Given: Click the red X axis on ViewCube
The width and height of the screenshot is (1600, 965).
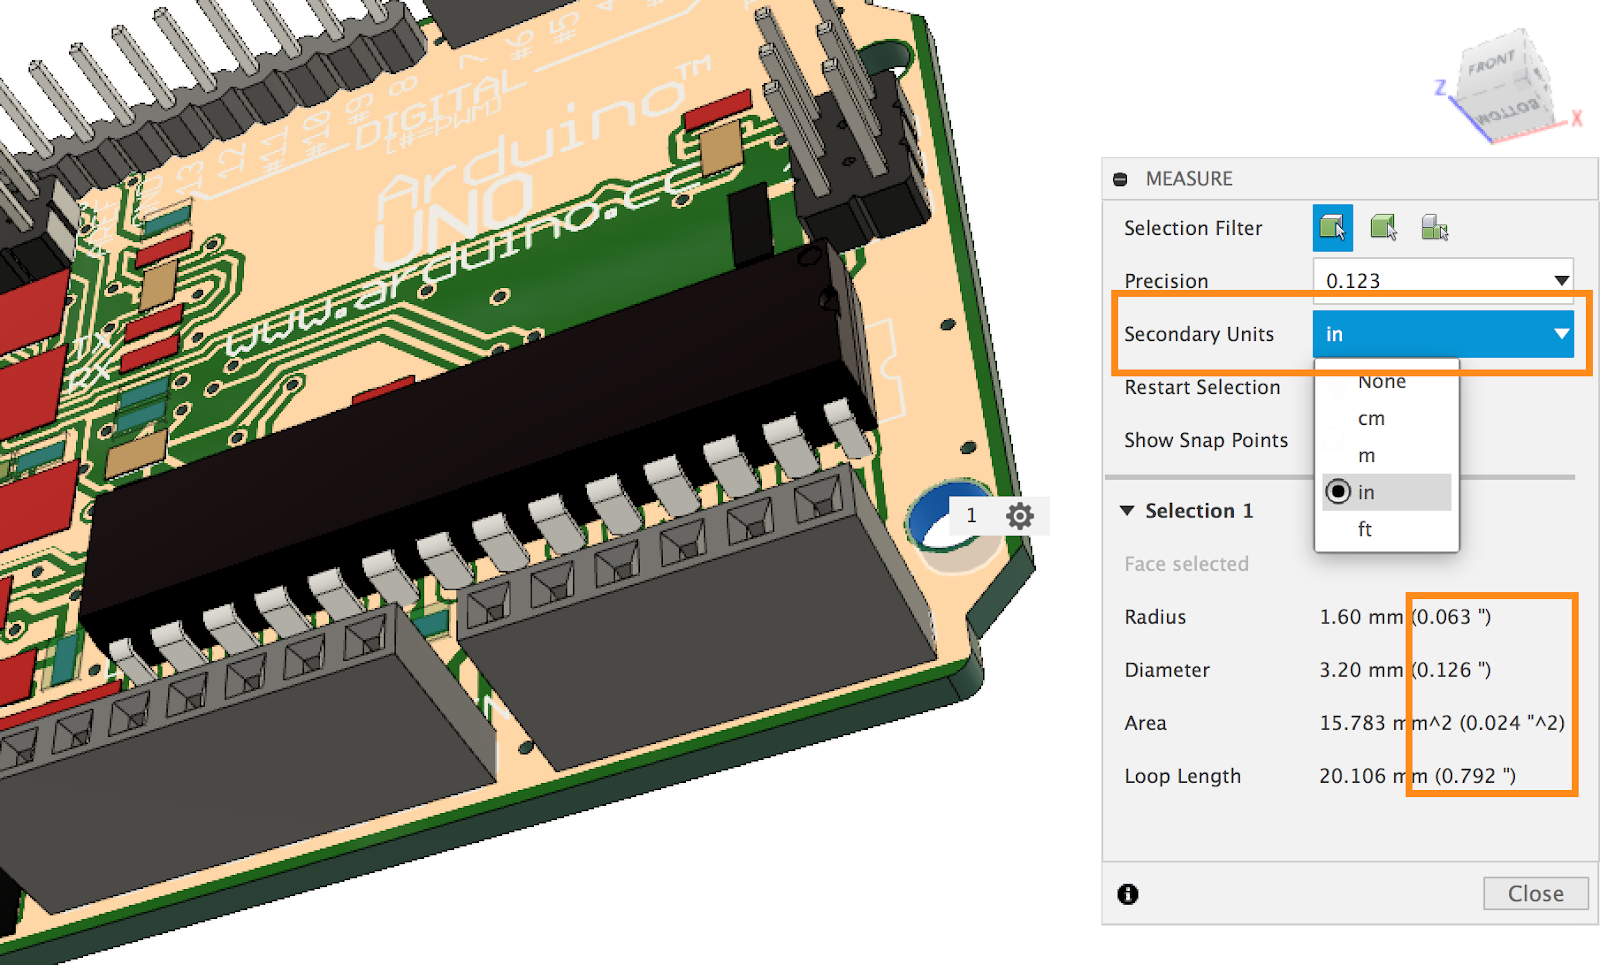Looking at the screenshot, I should coord(1576,118).
